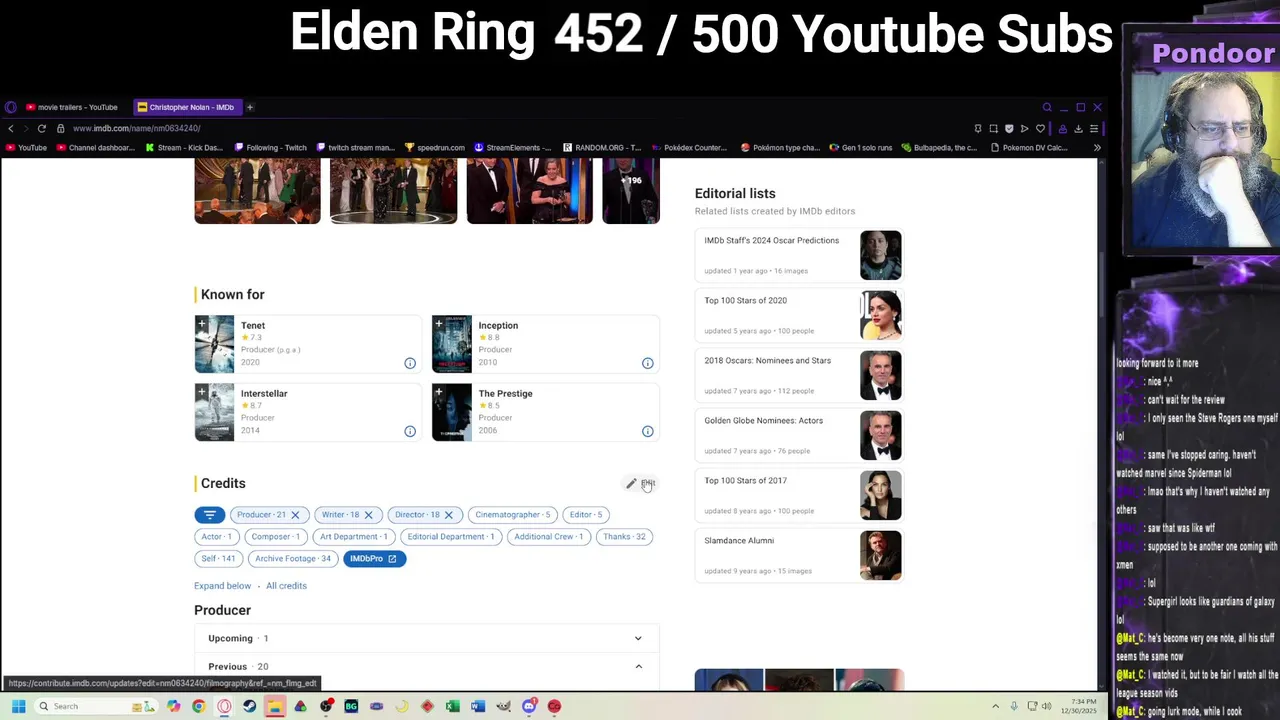The height and width of the screenshot is (720, 1280).
Task: Open File Explorer in taskbar
Action: [x=274, y=706]
